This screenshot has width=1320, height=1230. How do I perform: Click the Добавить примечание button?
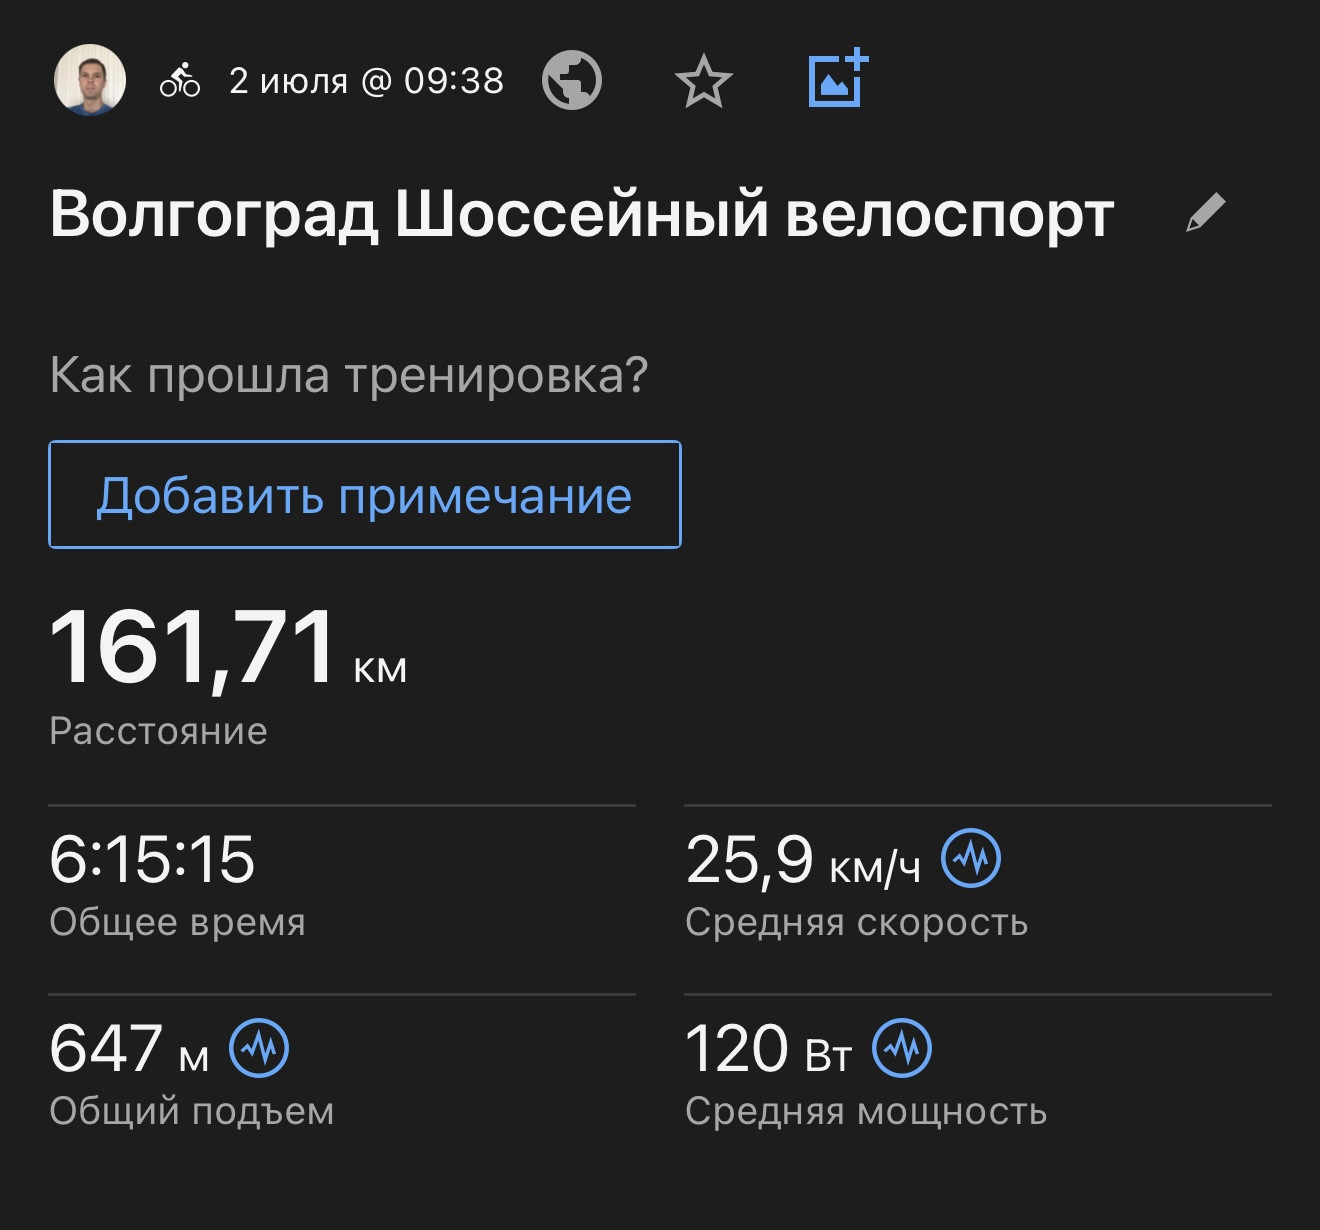click(x=365, y=494)
